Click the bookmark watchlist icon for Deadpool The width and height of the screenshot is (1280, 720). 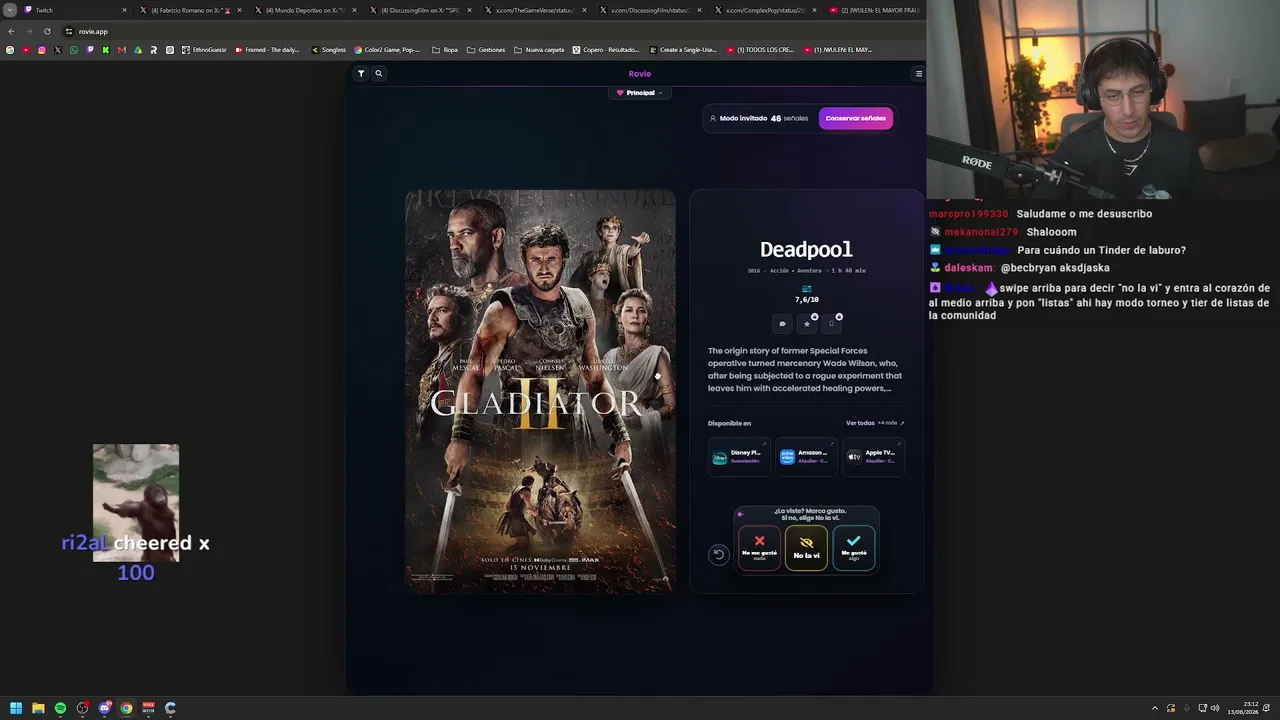pos(831,324)
